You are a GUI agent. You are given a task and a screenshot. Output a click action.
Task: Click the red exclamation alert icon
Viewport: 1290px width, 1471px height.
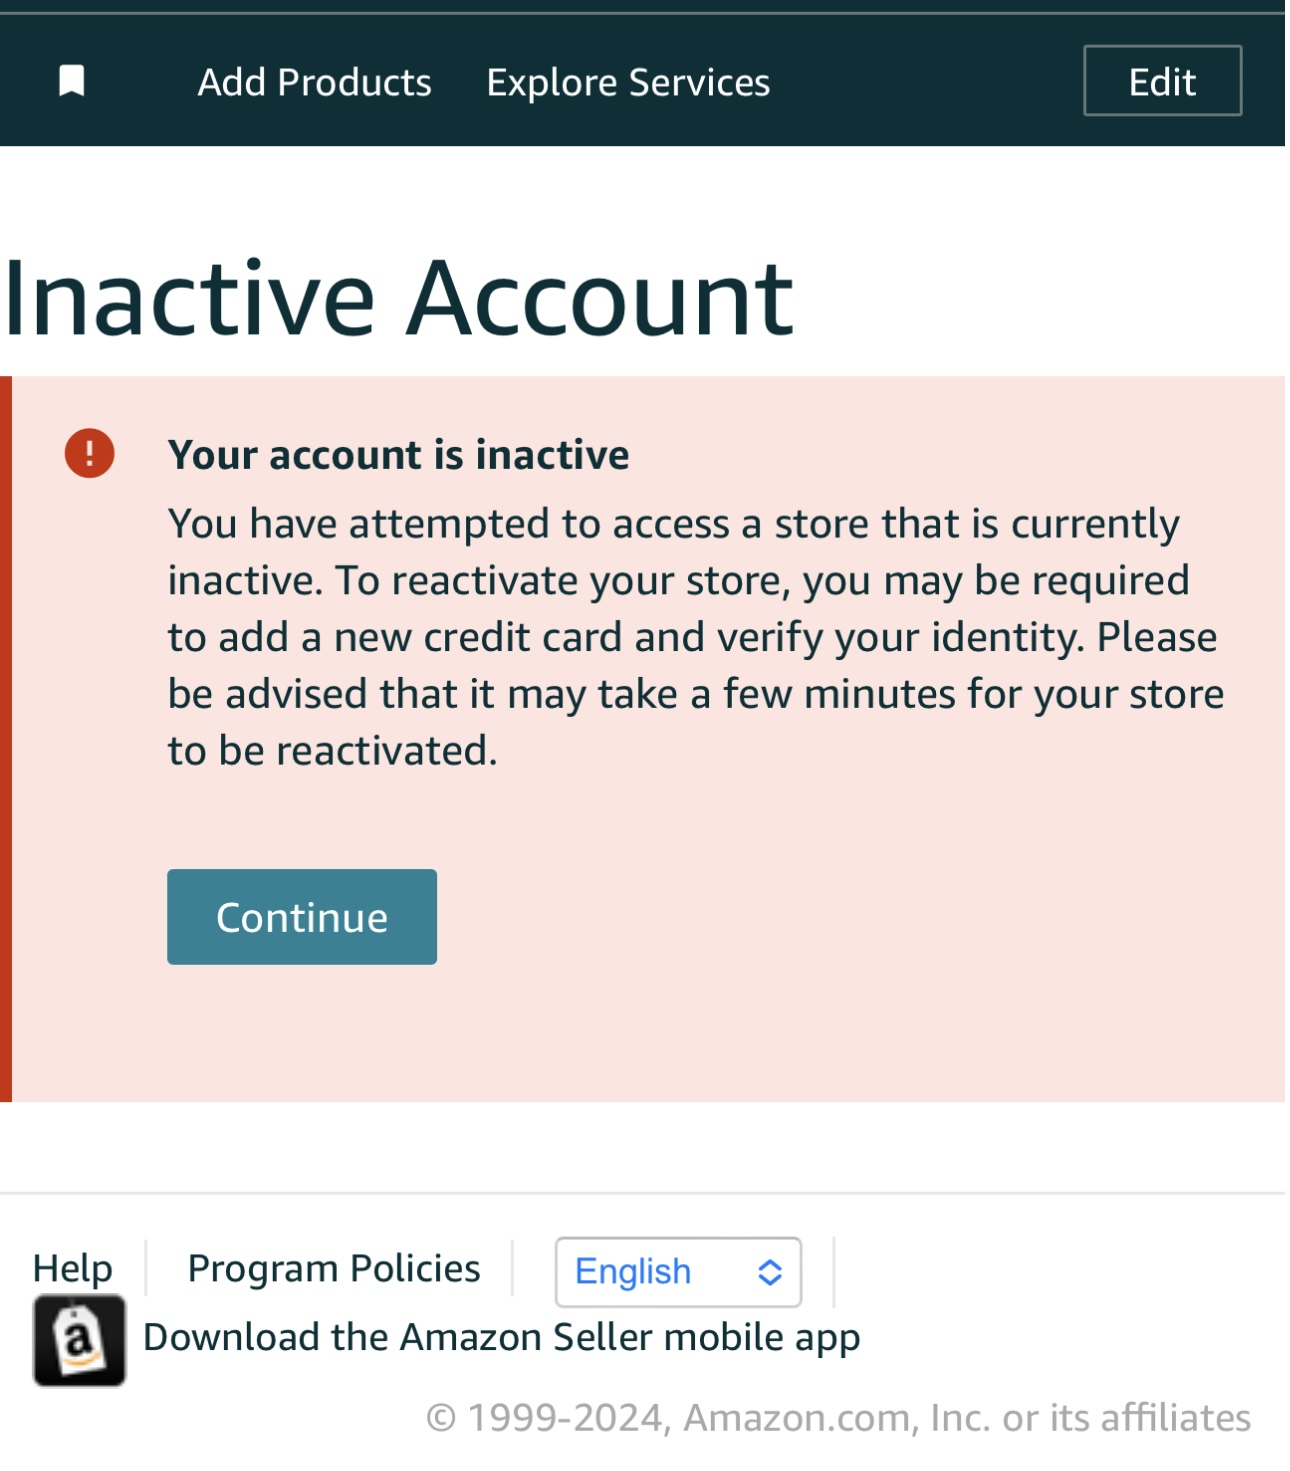pyautogui.click(x=90, y=453)
